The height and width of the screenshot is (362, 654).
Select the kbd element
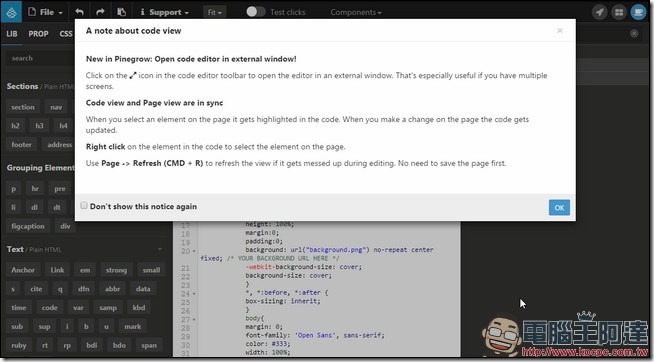pyautogui.click(x=139, y=307)
